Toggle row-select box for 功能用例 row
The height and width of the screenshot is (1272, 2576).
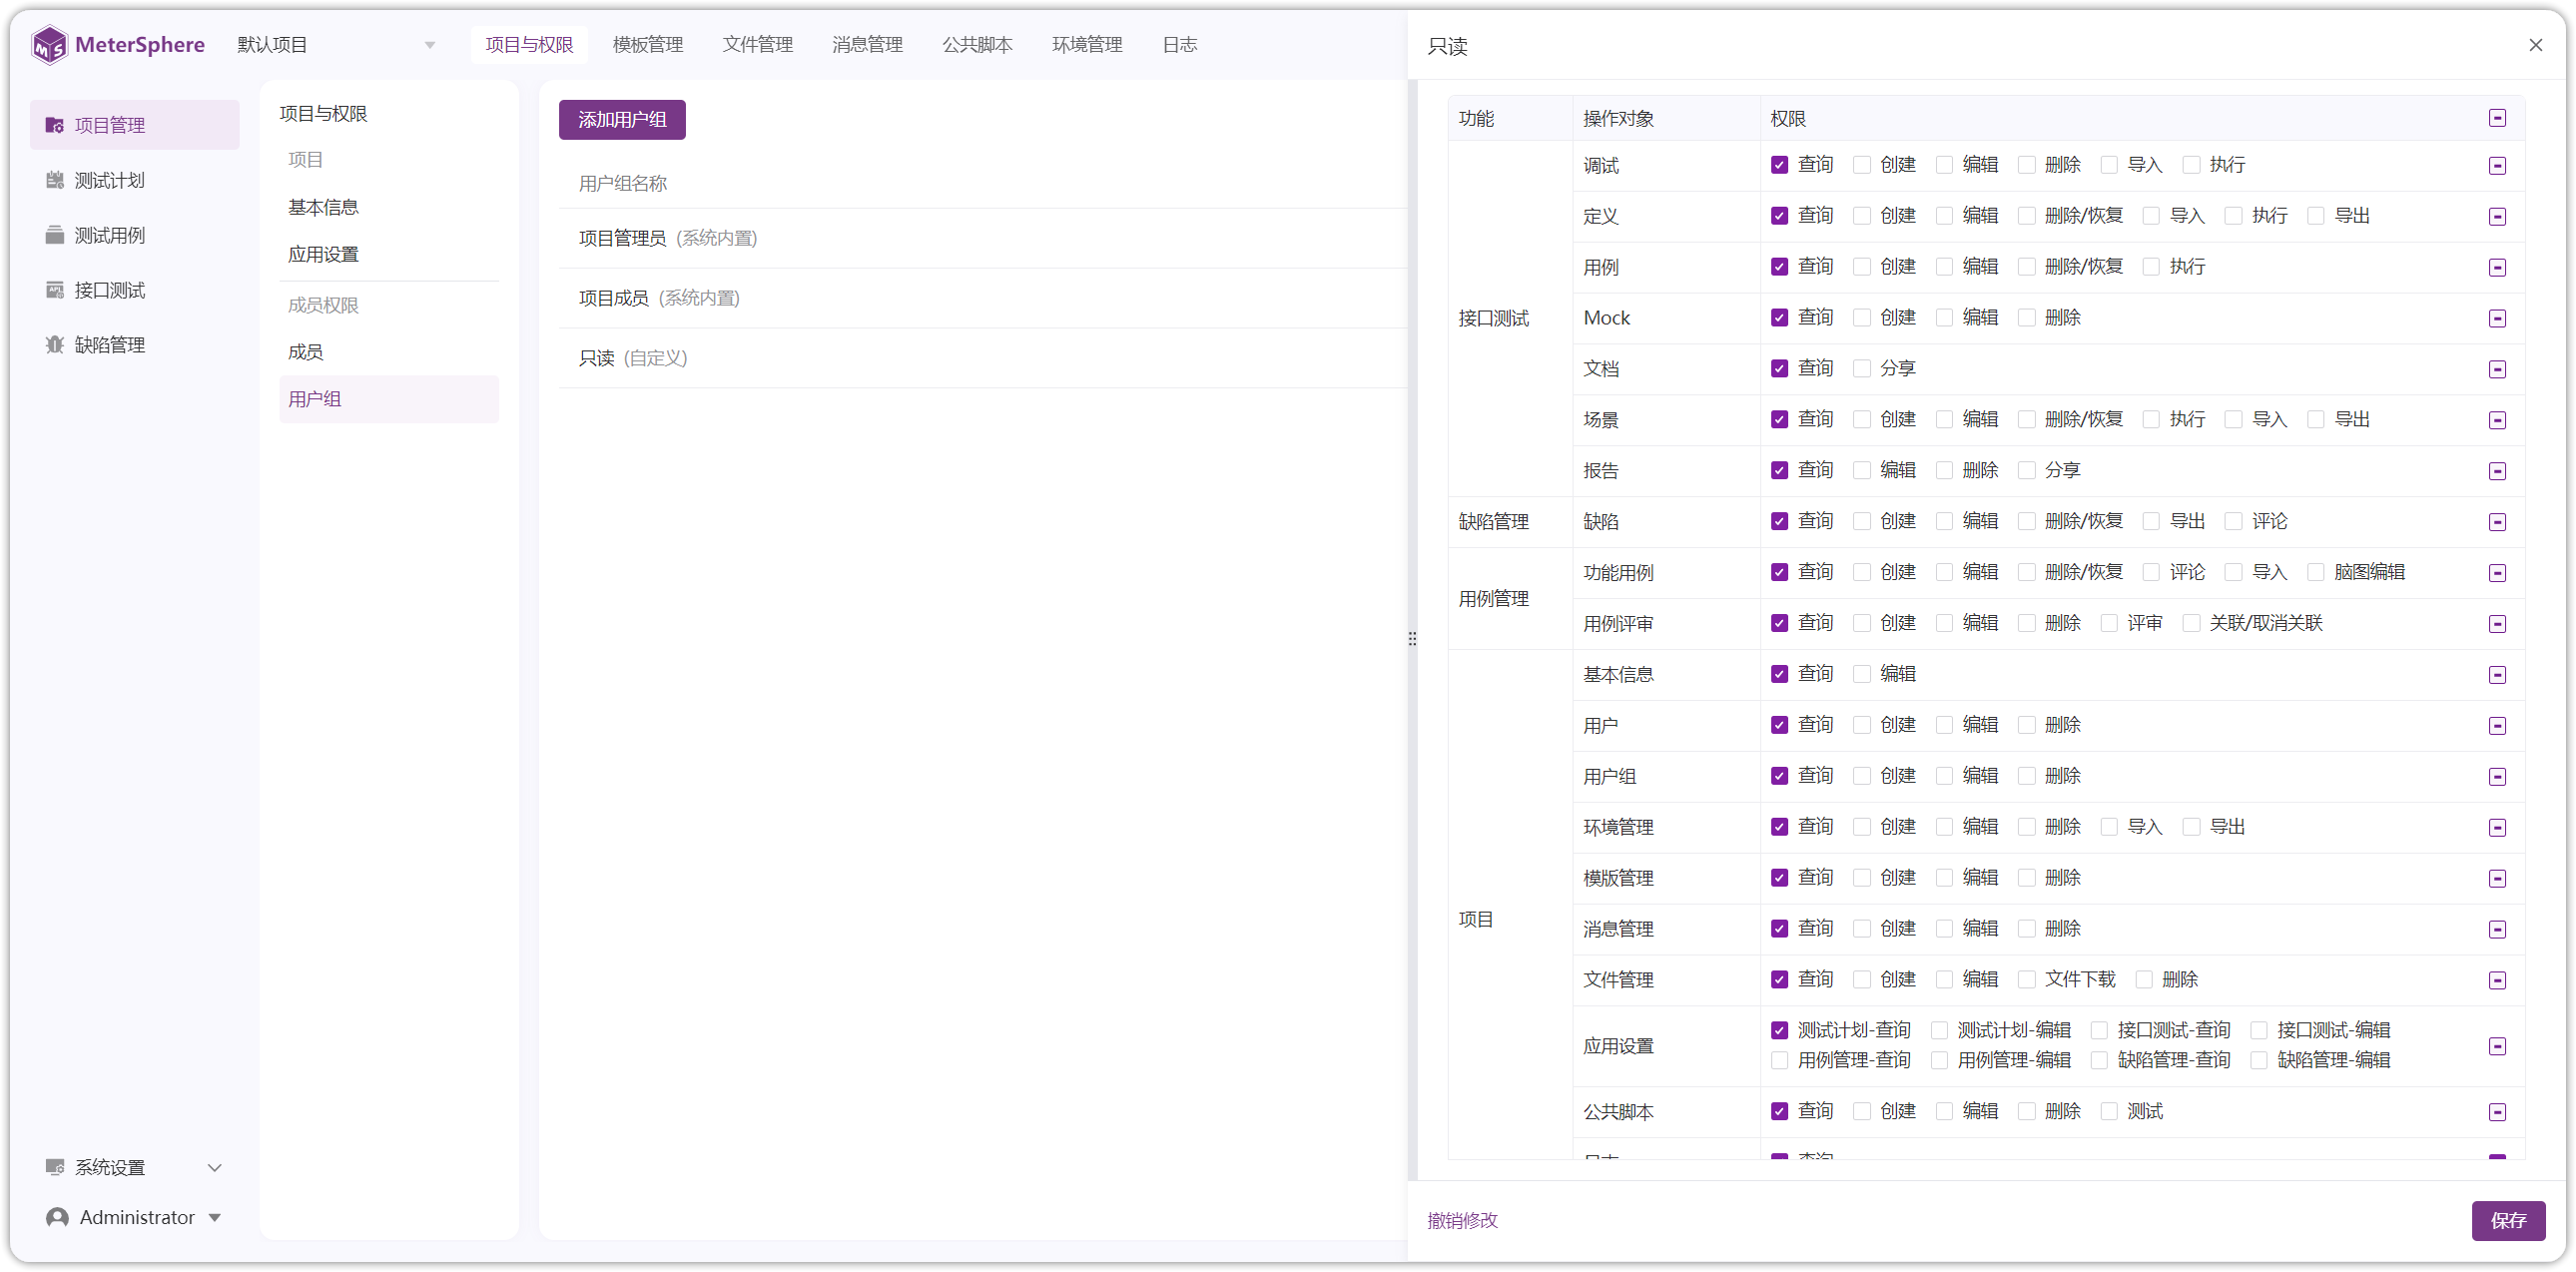[x=2497, y=573]
